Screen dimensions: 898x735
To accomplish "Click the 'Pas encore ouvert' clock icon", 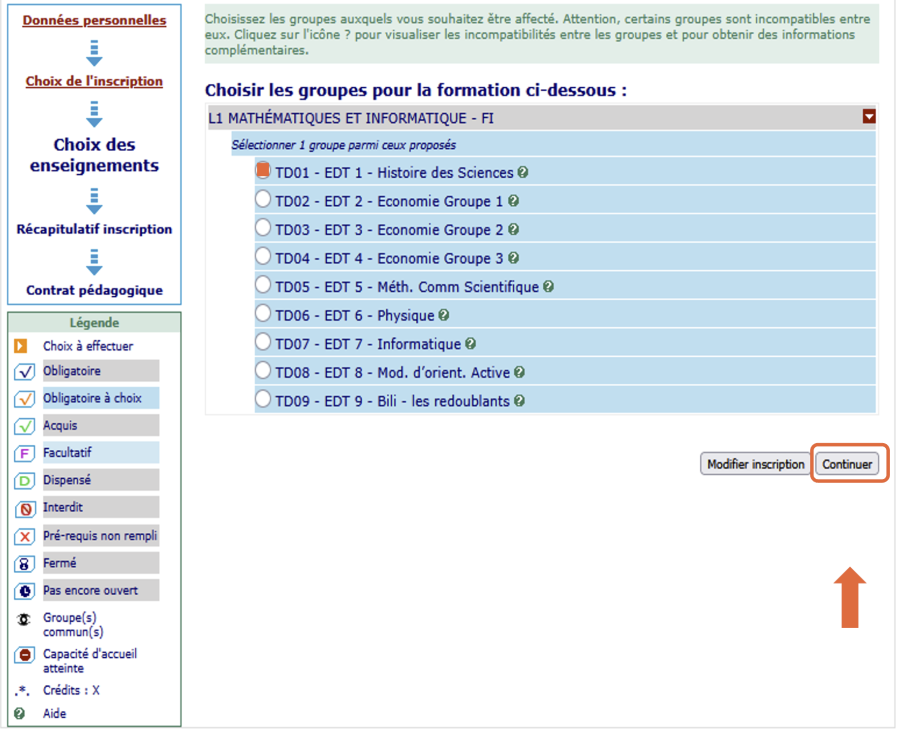I will click(x=25, y=591).
